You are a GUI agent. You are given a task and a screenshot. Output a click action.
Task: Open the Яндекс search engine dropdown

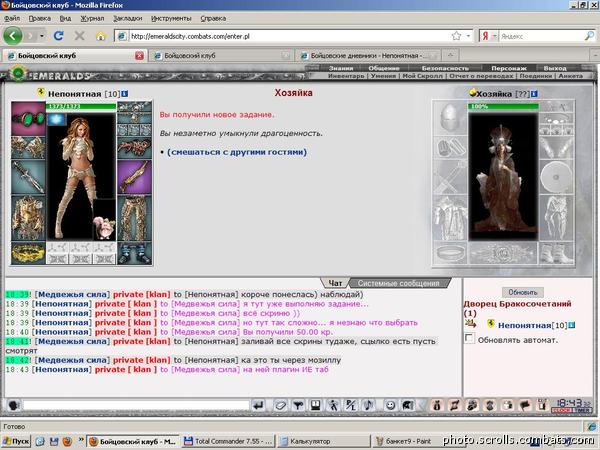coord(494,36)
